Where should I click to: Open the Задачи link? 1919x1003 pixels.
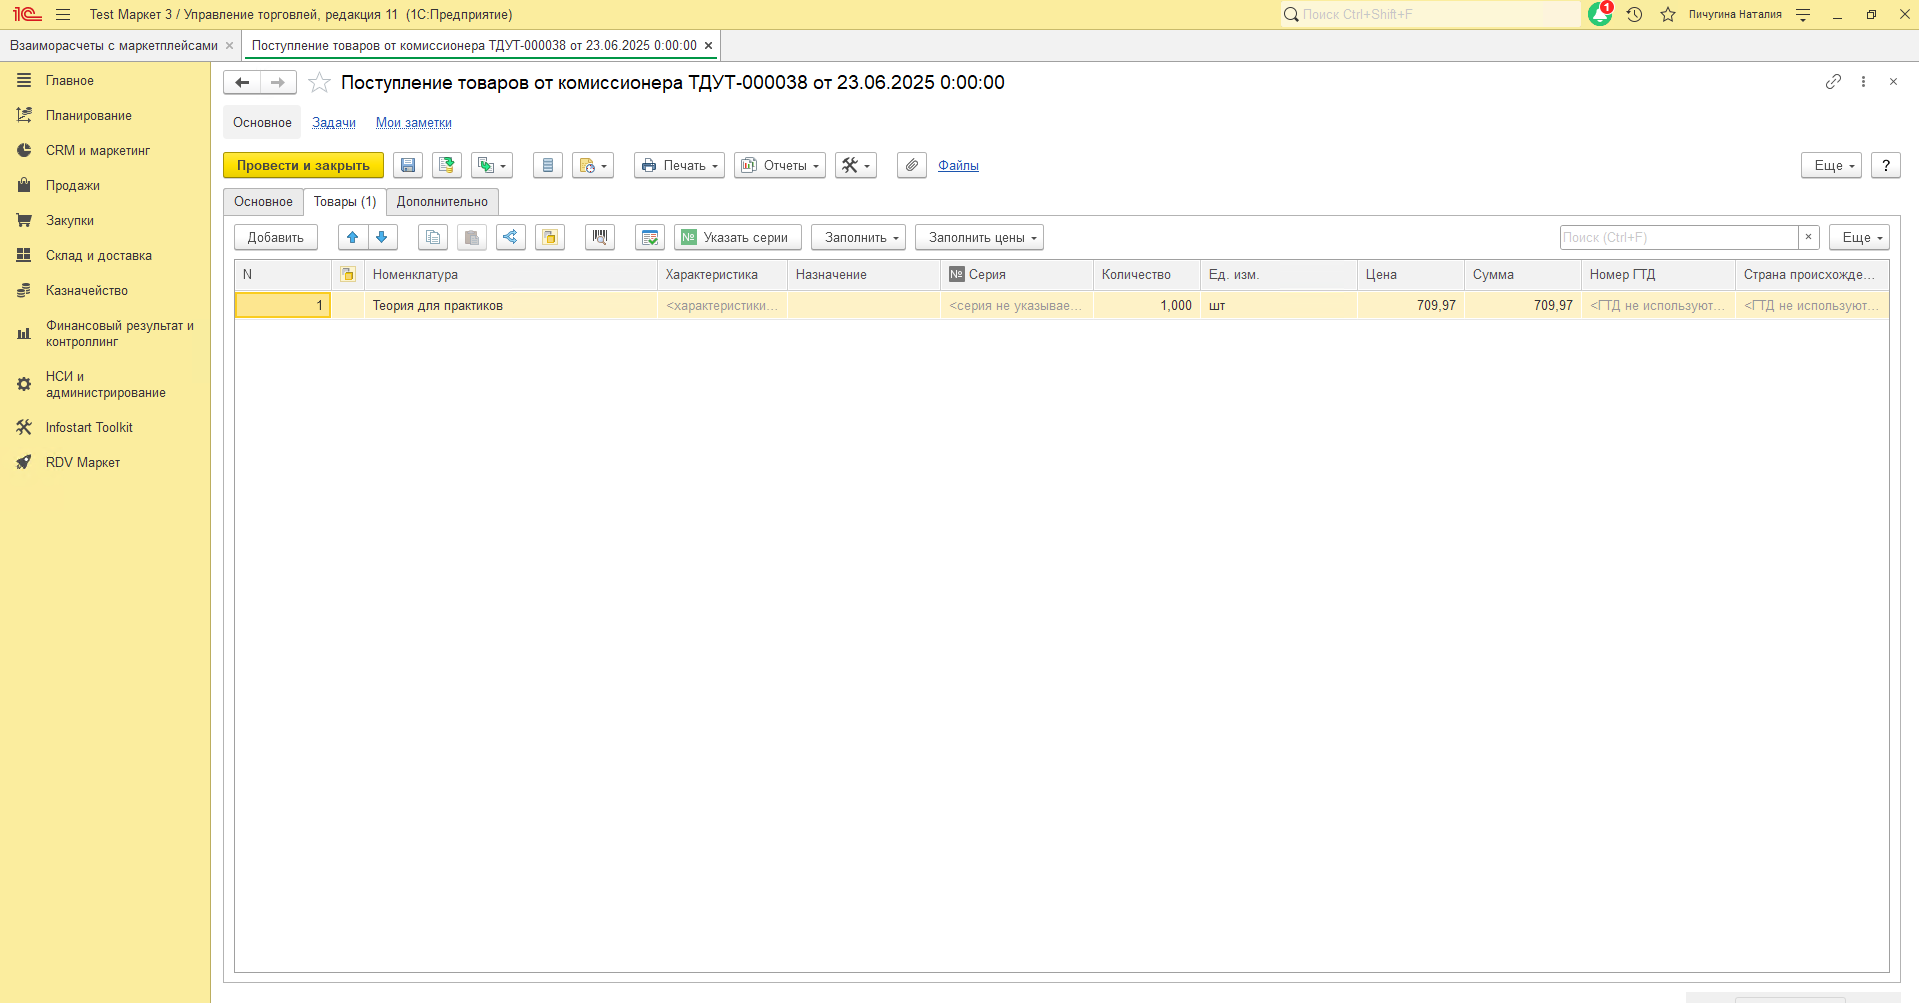point(334,123)
